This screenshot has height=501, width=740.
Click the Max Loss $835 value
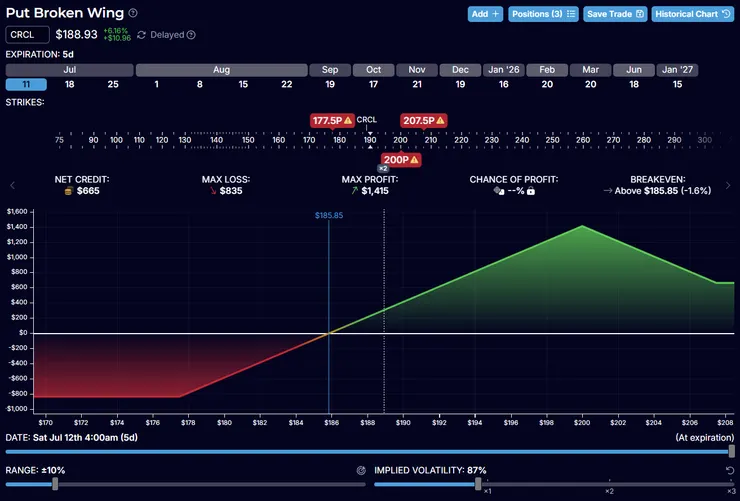(x=231, y=191)
